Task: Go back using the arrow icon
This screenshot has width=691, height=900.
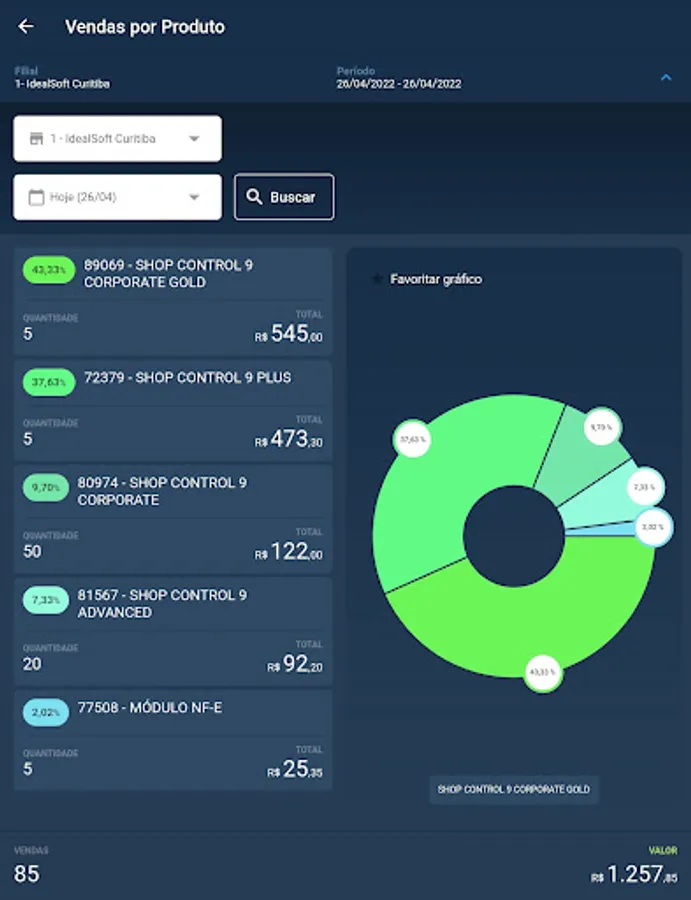Action: pos(26,26)
